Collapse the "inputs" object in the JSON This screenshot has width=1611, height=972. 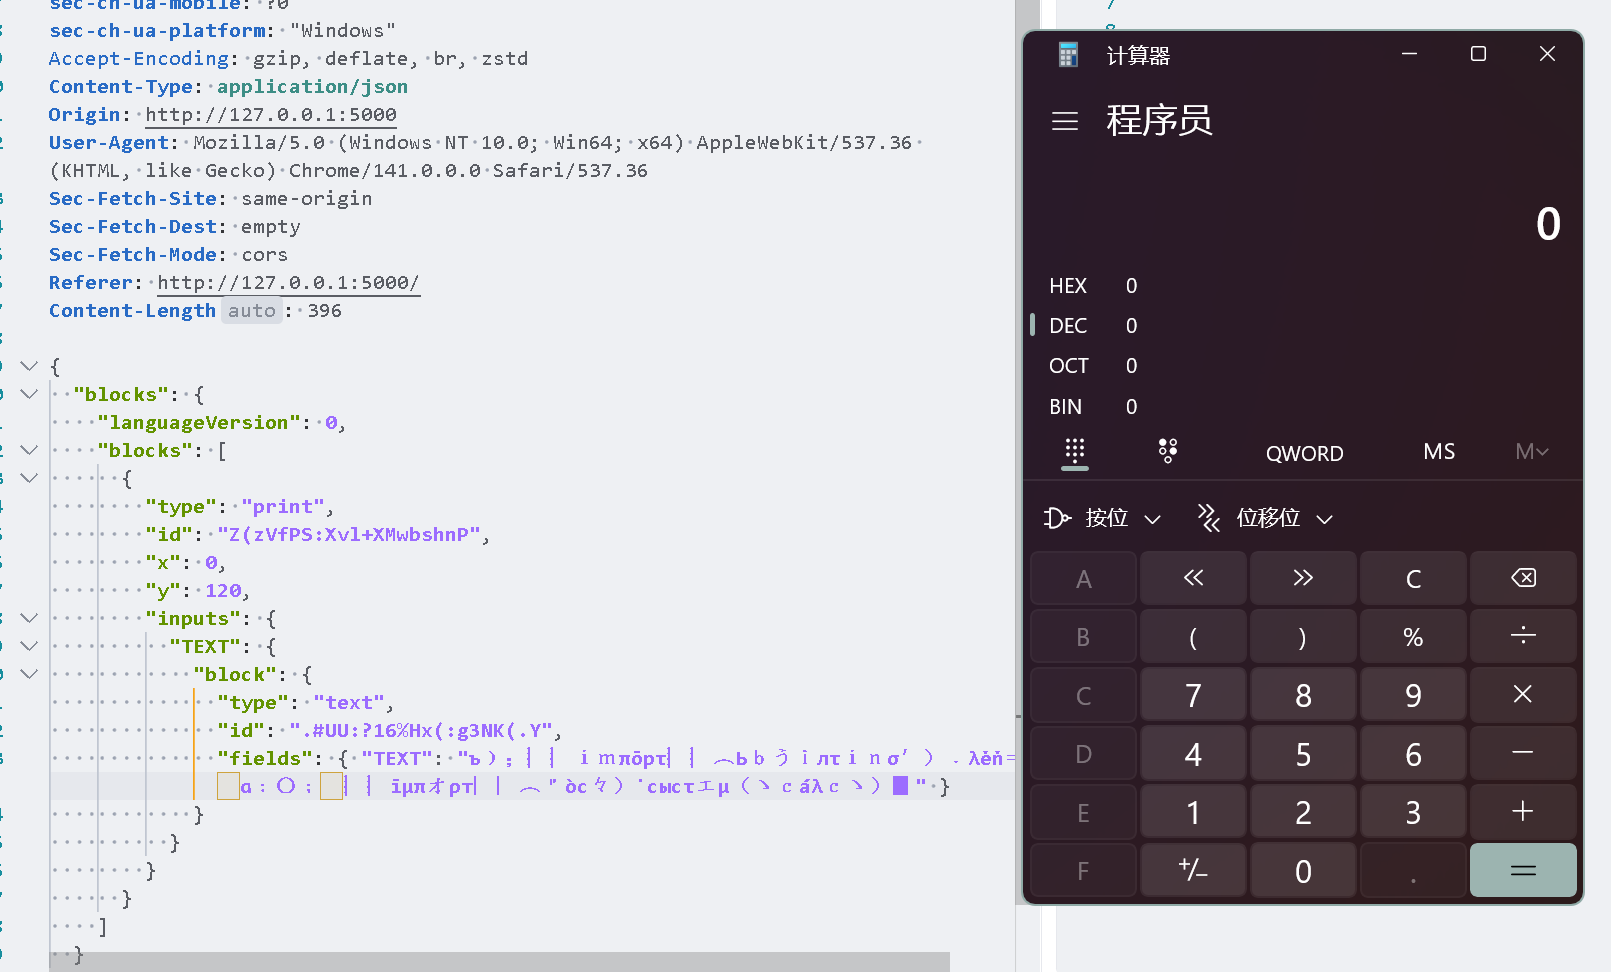[x=28, y=618]
